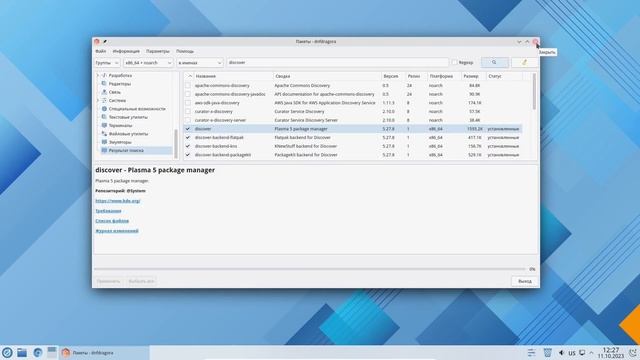640x360 pixels.
Task: Expand the Разработка tree node
Action: (x=98, y=76)
